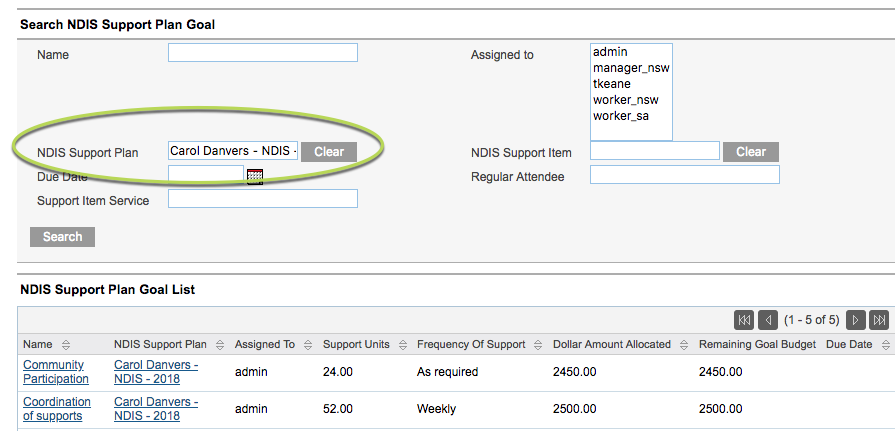Screen dimensions: 895x431
Task: Go to next page of results
Action: click(x=856, y=320)
